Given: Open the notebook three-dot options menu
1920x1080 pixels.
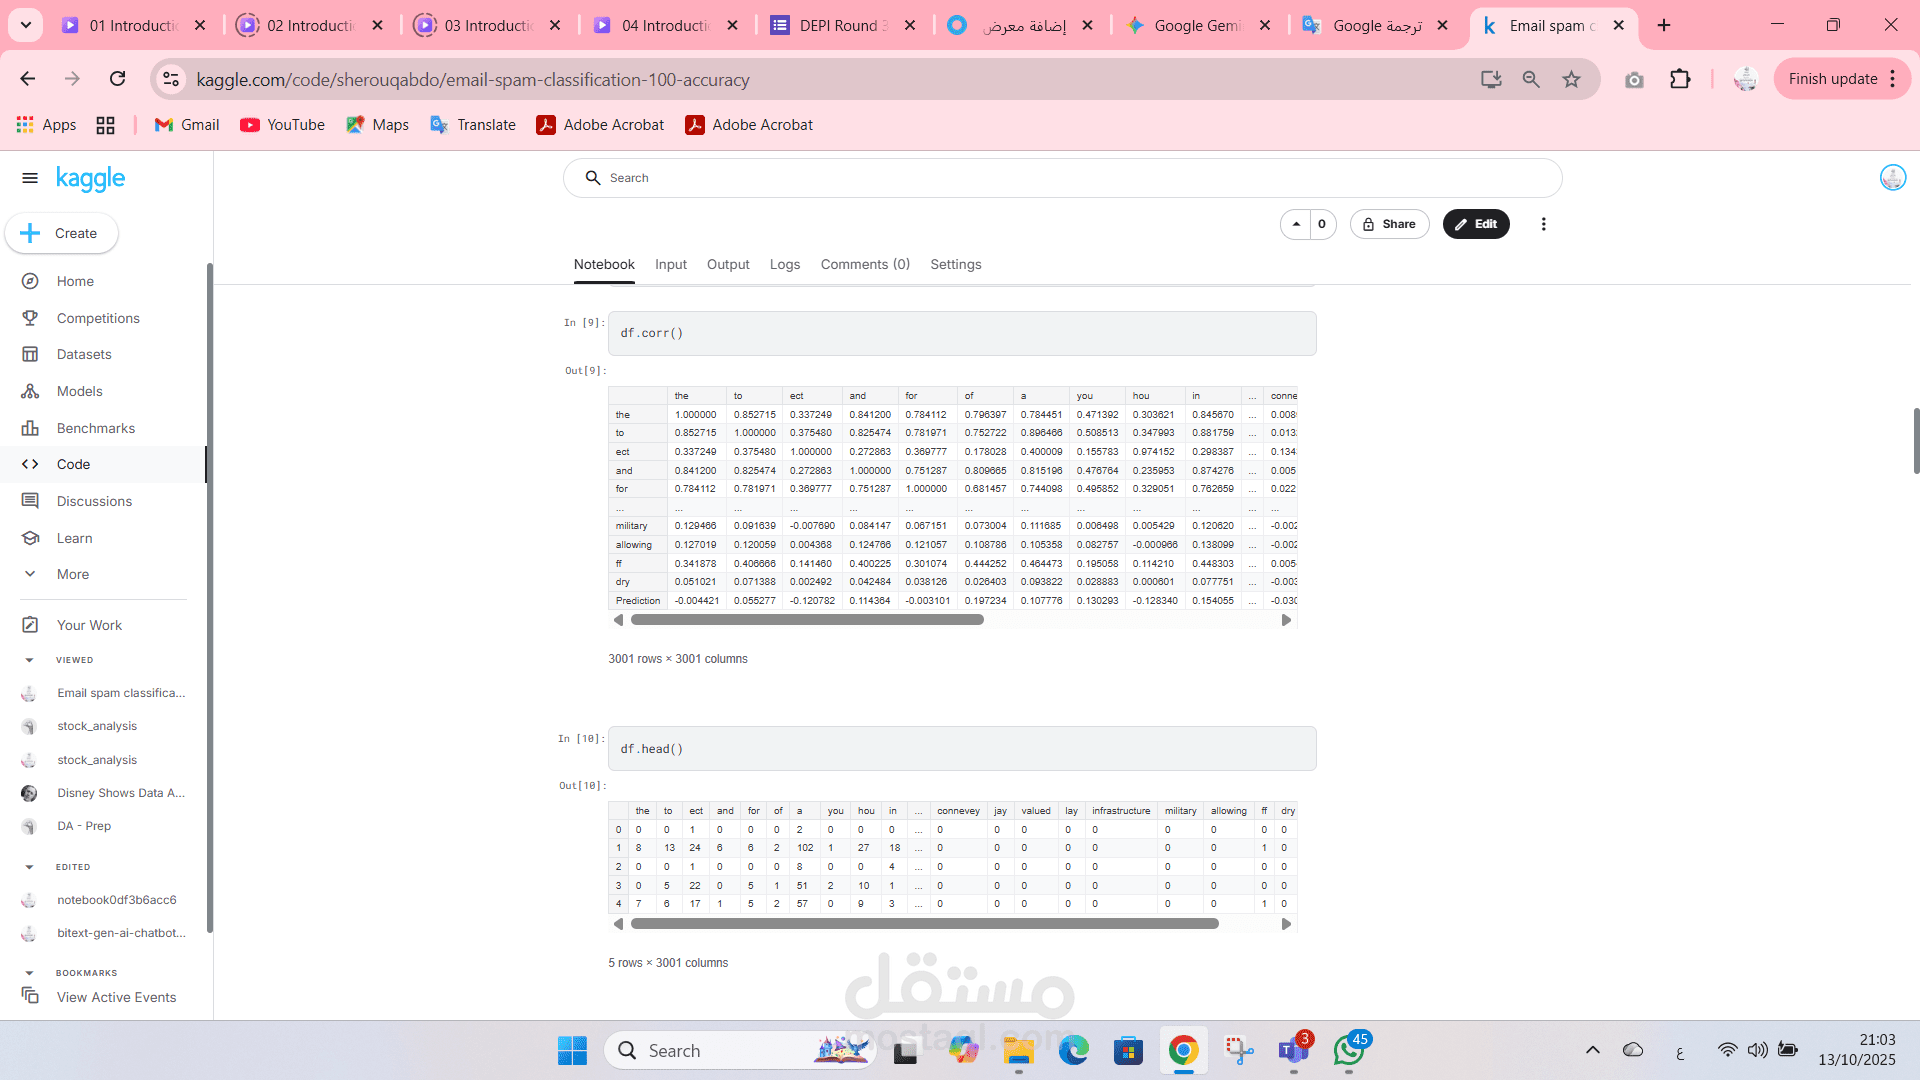Looking at the screenshot, I should [1543, 224].
